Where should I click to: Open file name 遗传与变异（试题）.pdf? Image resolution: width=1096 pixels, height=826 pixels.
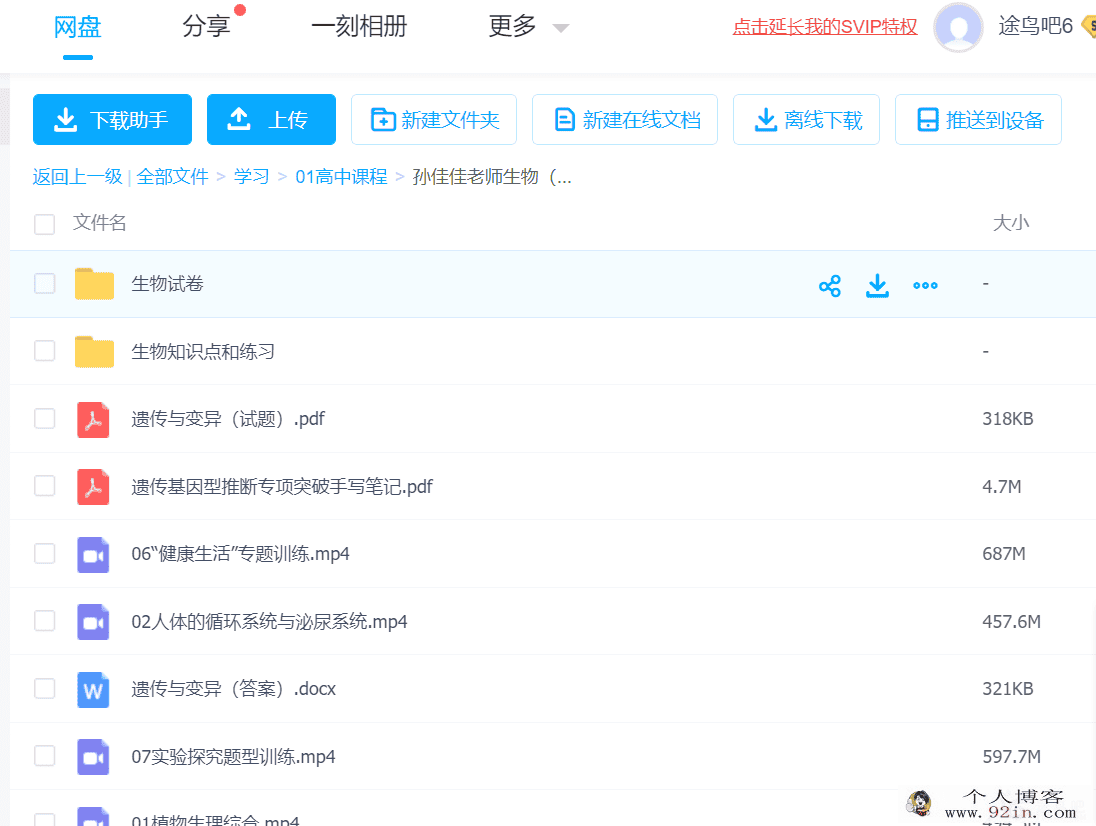coord(228,419)
